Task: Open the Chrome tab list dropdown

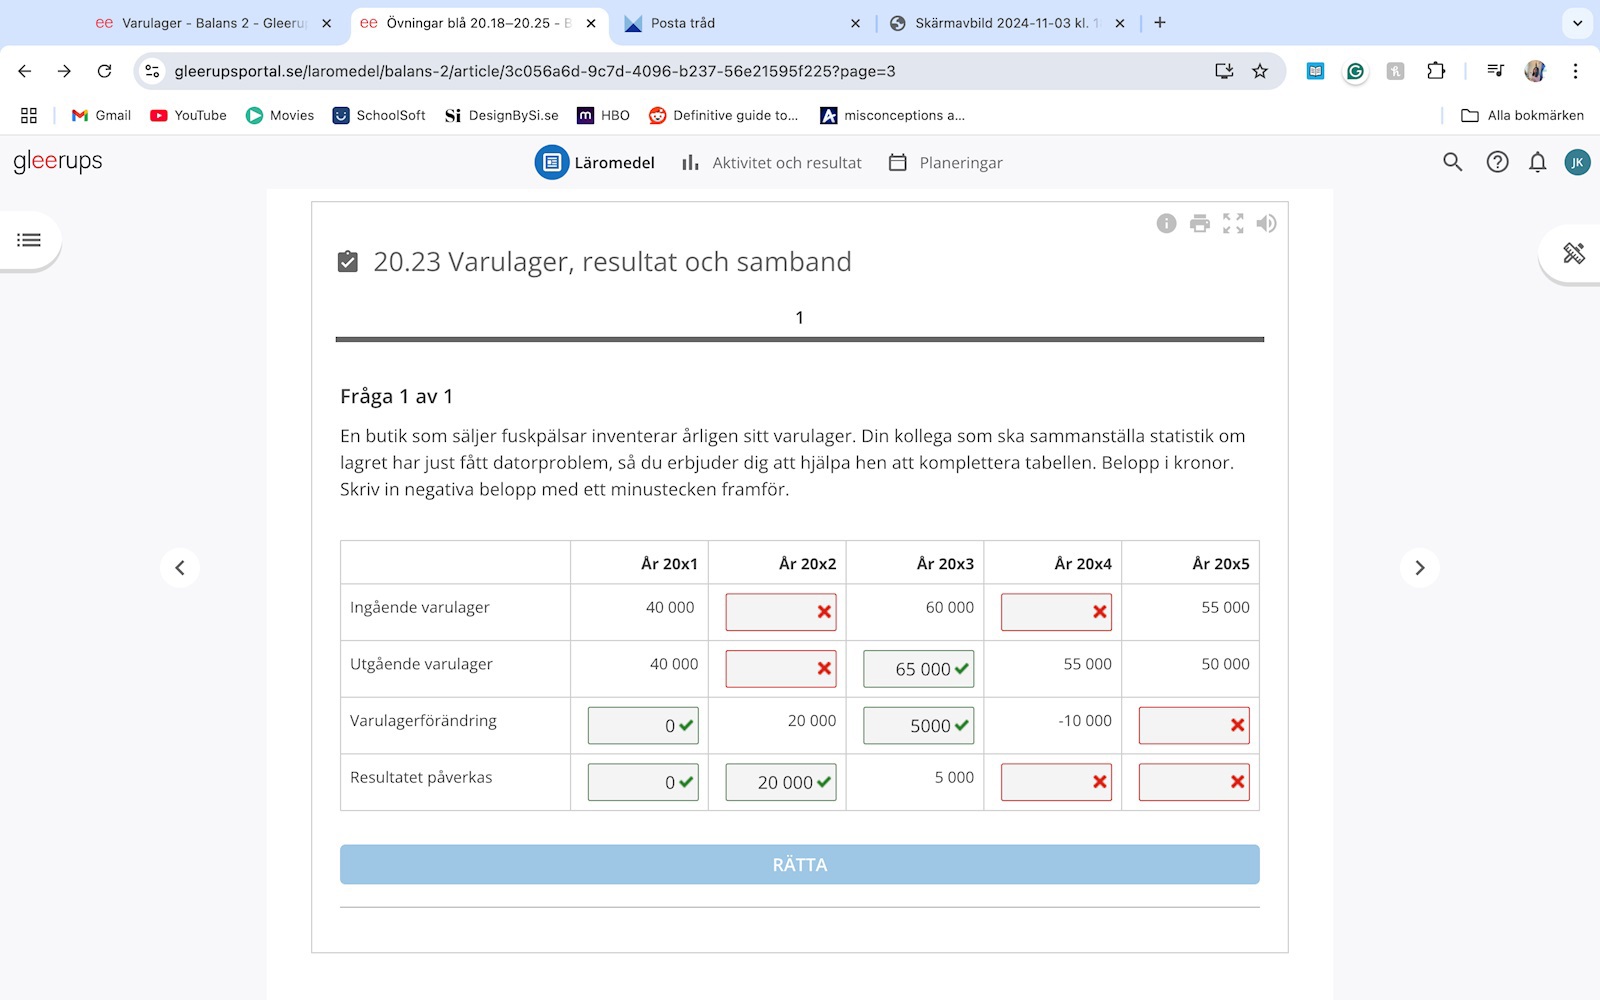Action: pyautogui.click(x=1577, y=23)
